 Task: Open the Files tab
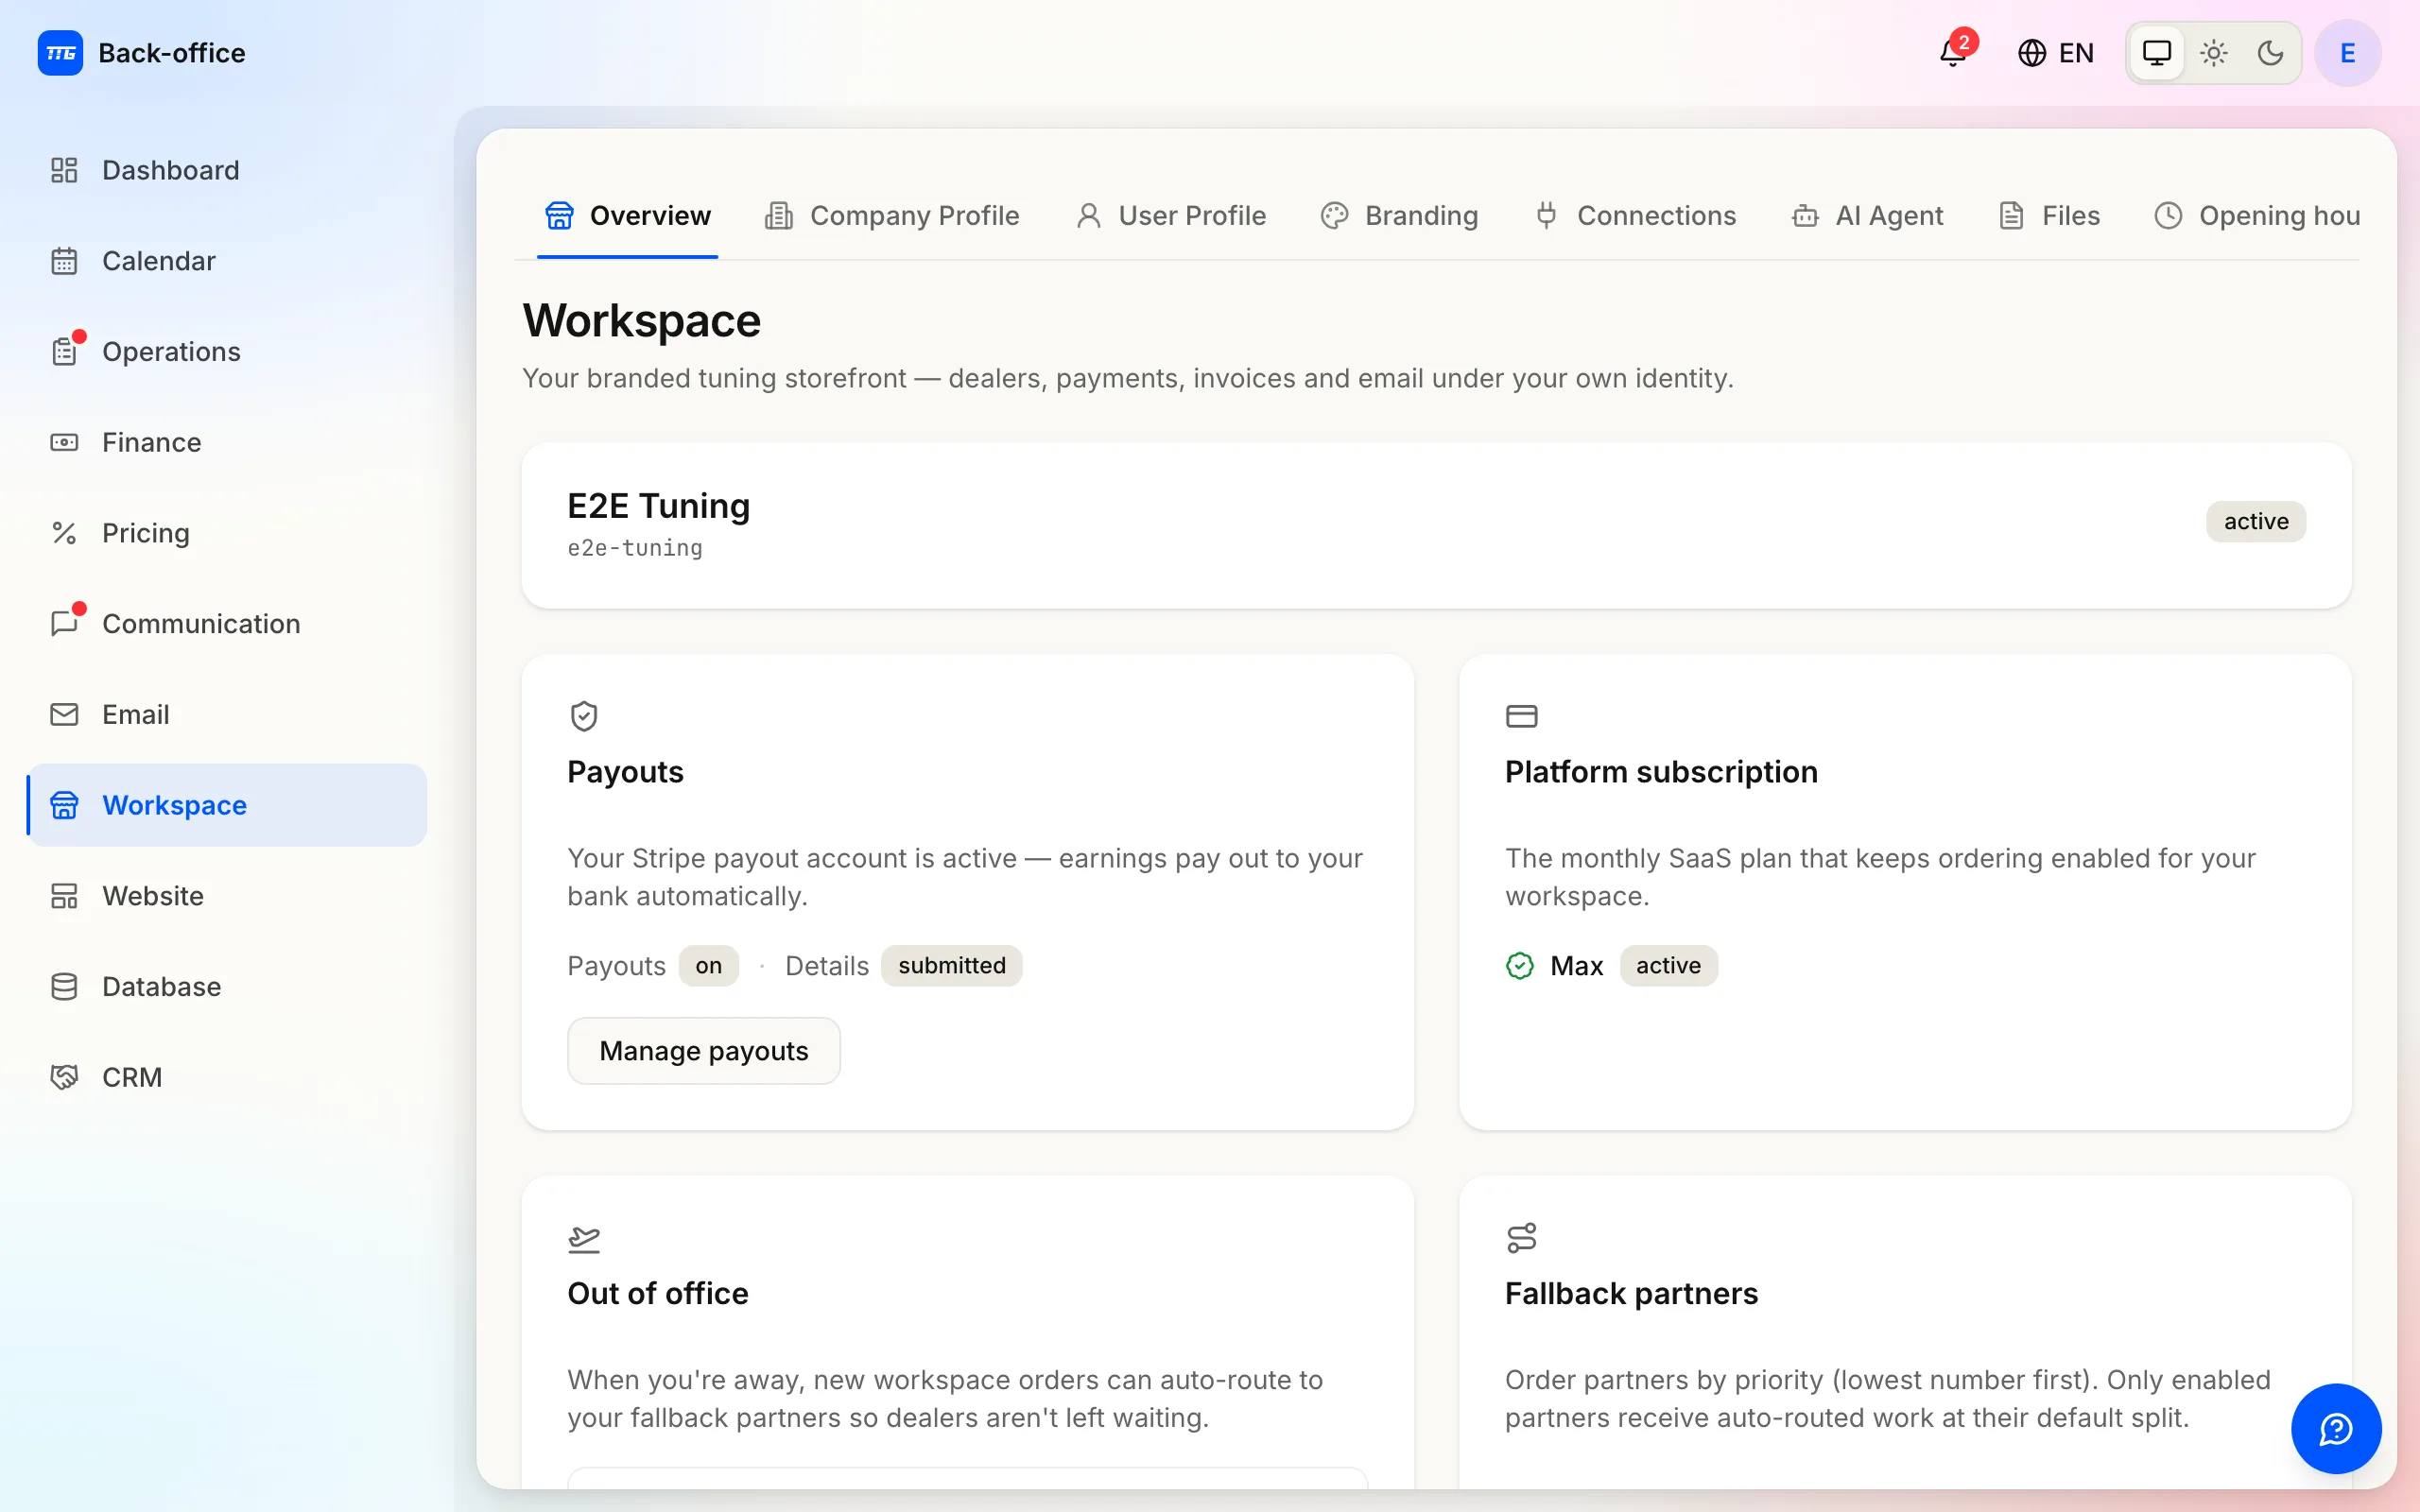click(x=2048, y=216)
